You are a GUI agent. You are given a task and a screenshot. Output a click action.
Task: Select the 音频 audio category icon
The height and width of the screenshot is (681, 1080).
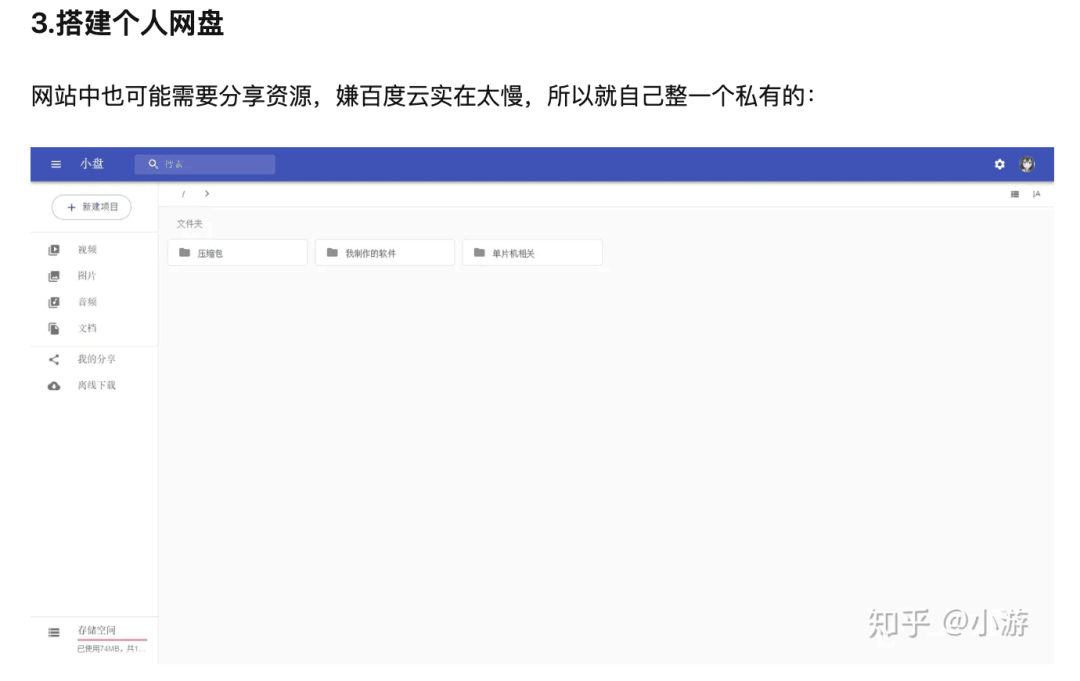pos(54,301)
